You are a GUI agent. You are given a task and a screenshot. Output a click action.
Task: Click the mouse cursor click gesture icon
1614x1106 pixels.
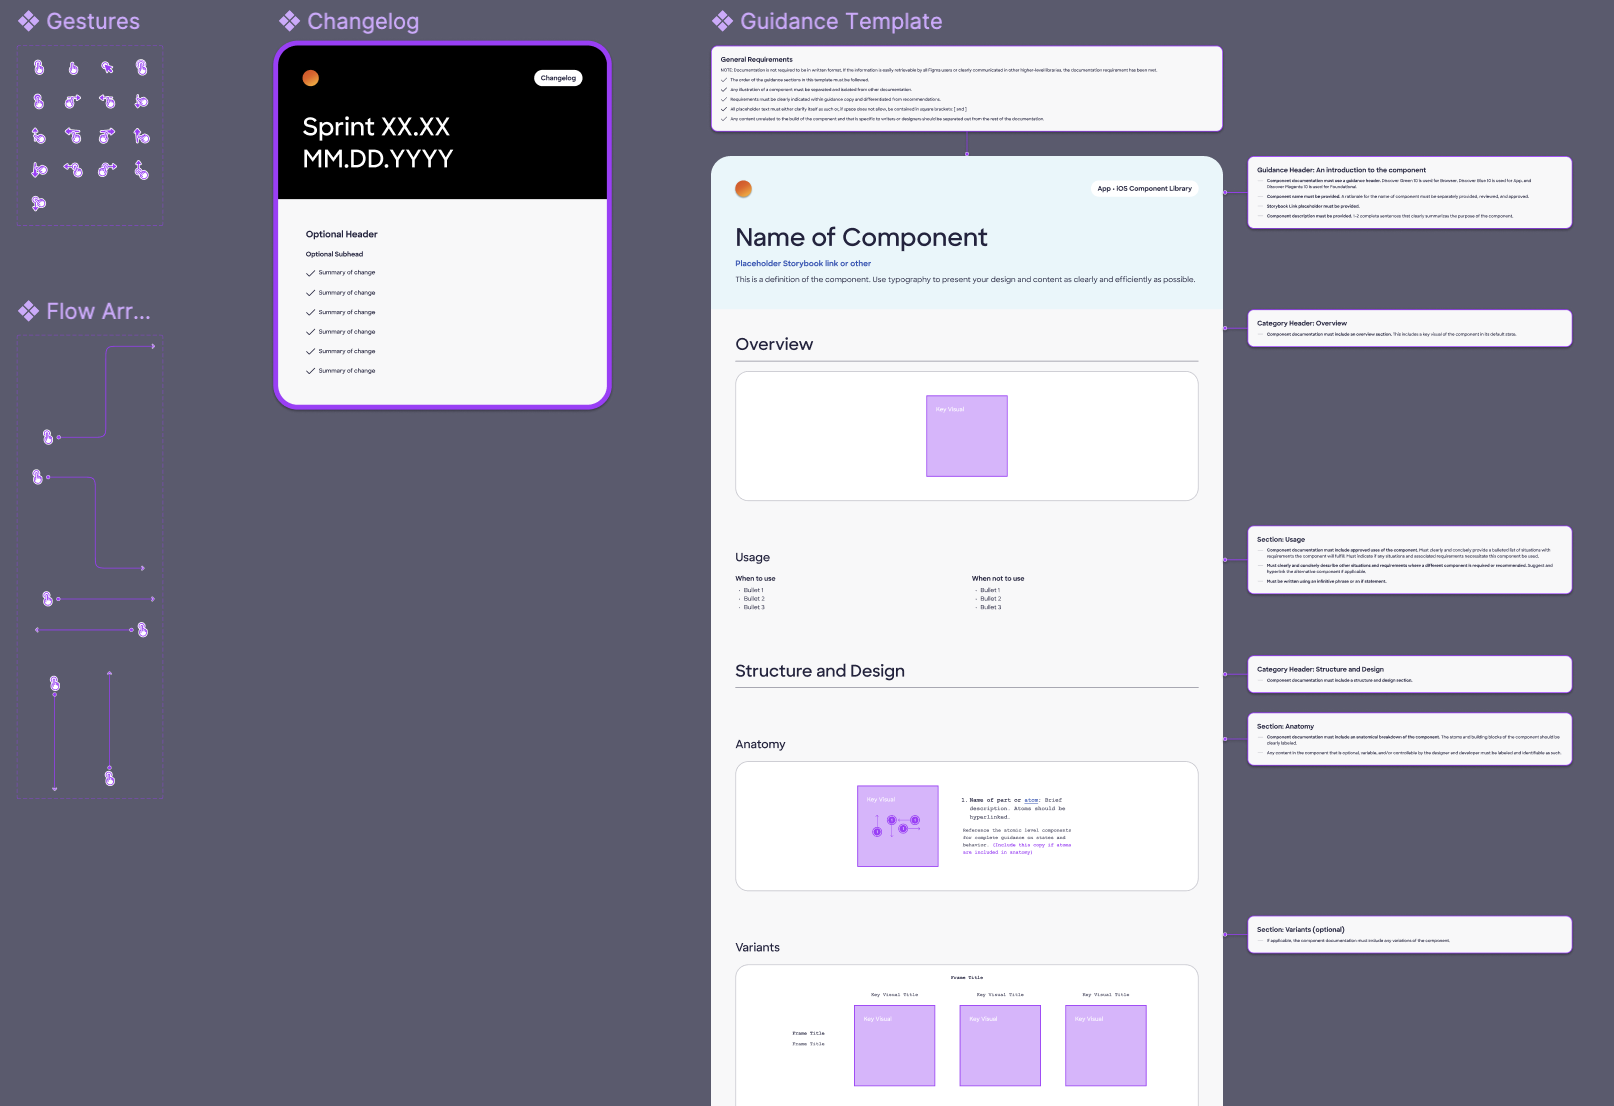click(108, 67)
